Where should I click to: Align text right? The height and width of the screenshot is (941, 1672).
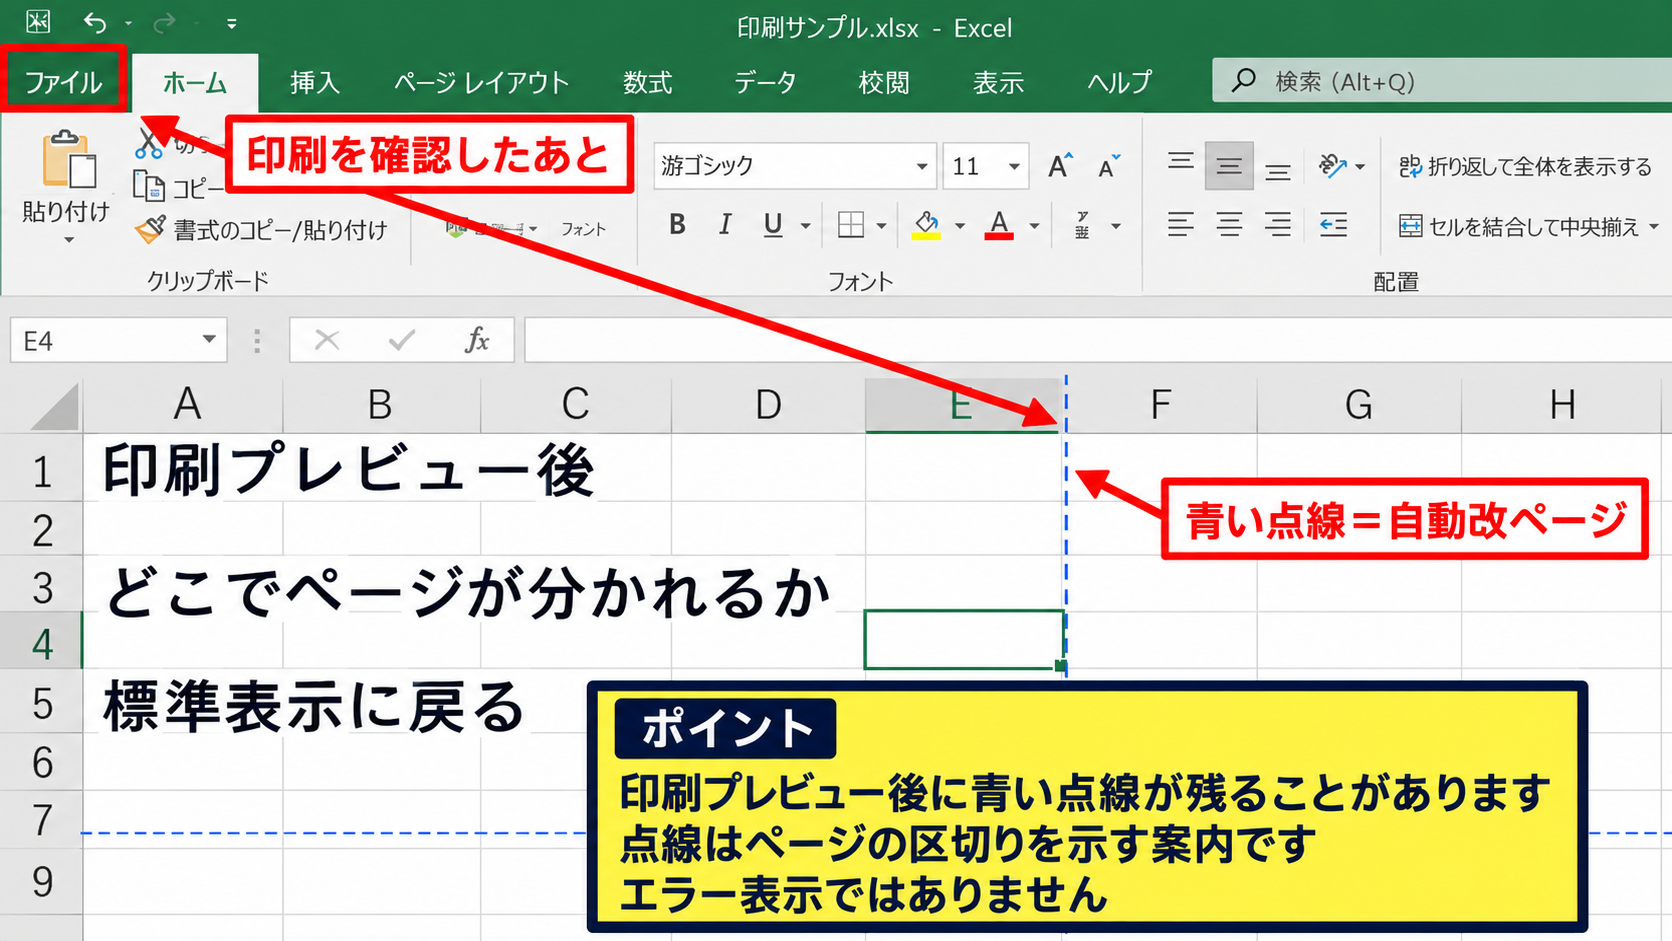click(x=1277, y=225)
